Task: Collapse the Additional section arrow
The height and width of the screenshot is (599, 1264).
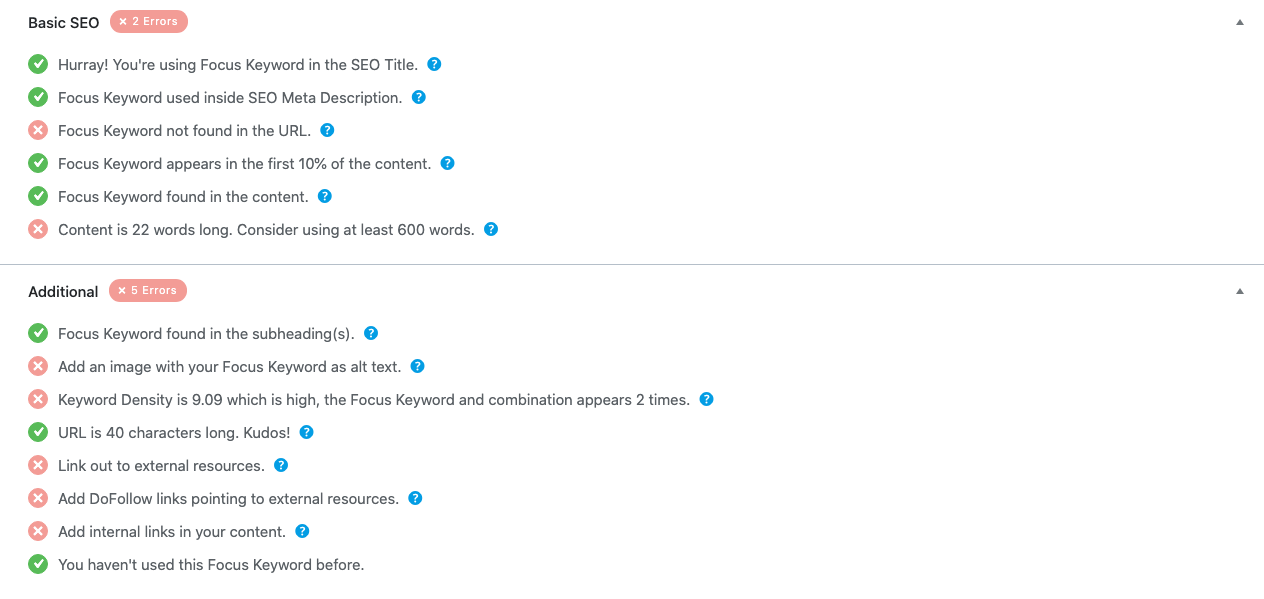Action: [x=1240, y=292]
